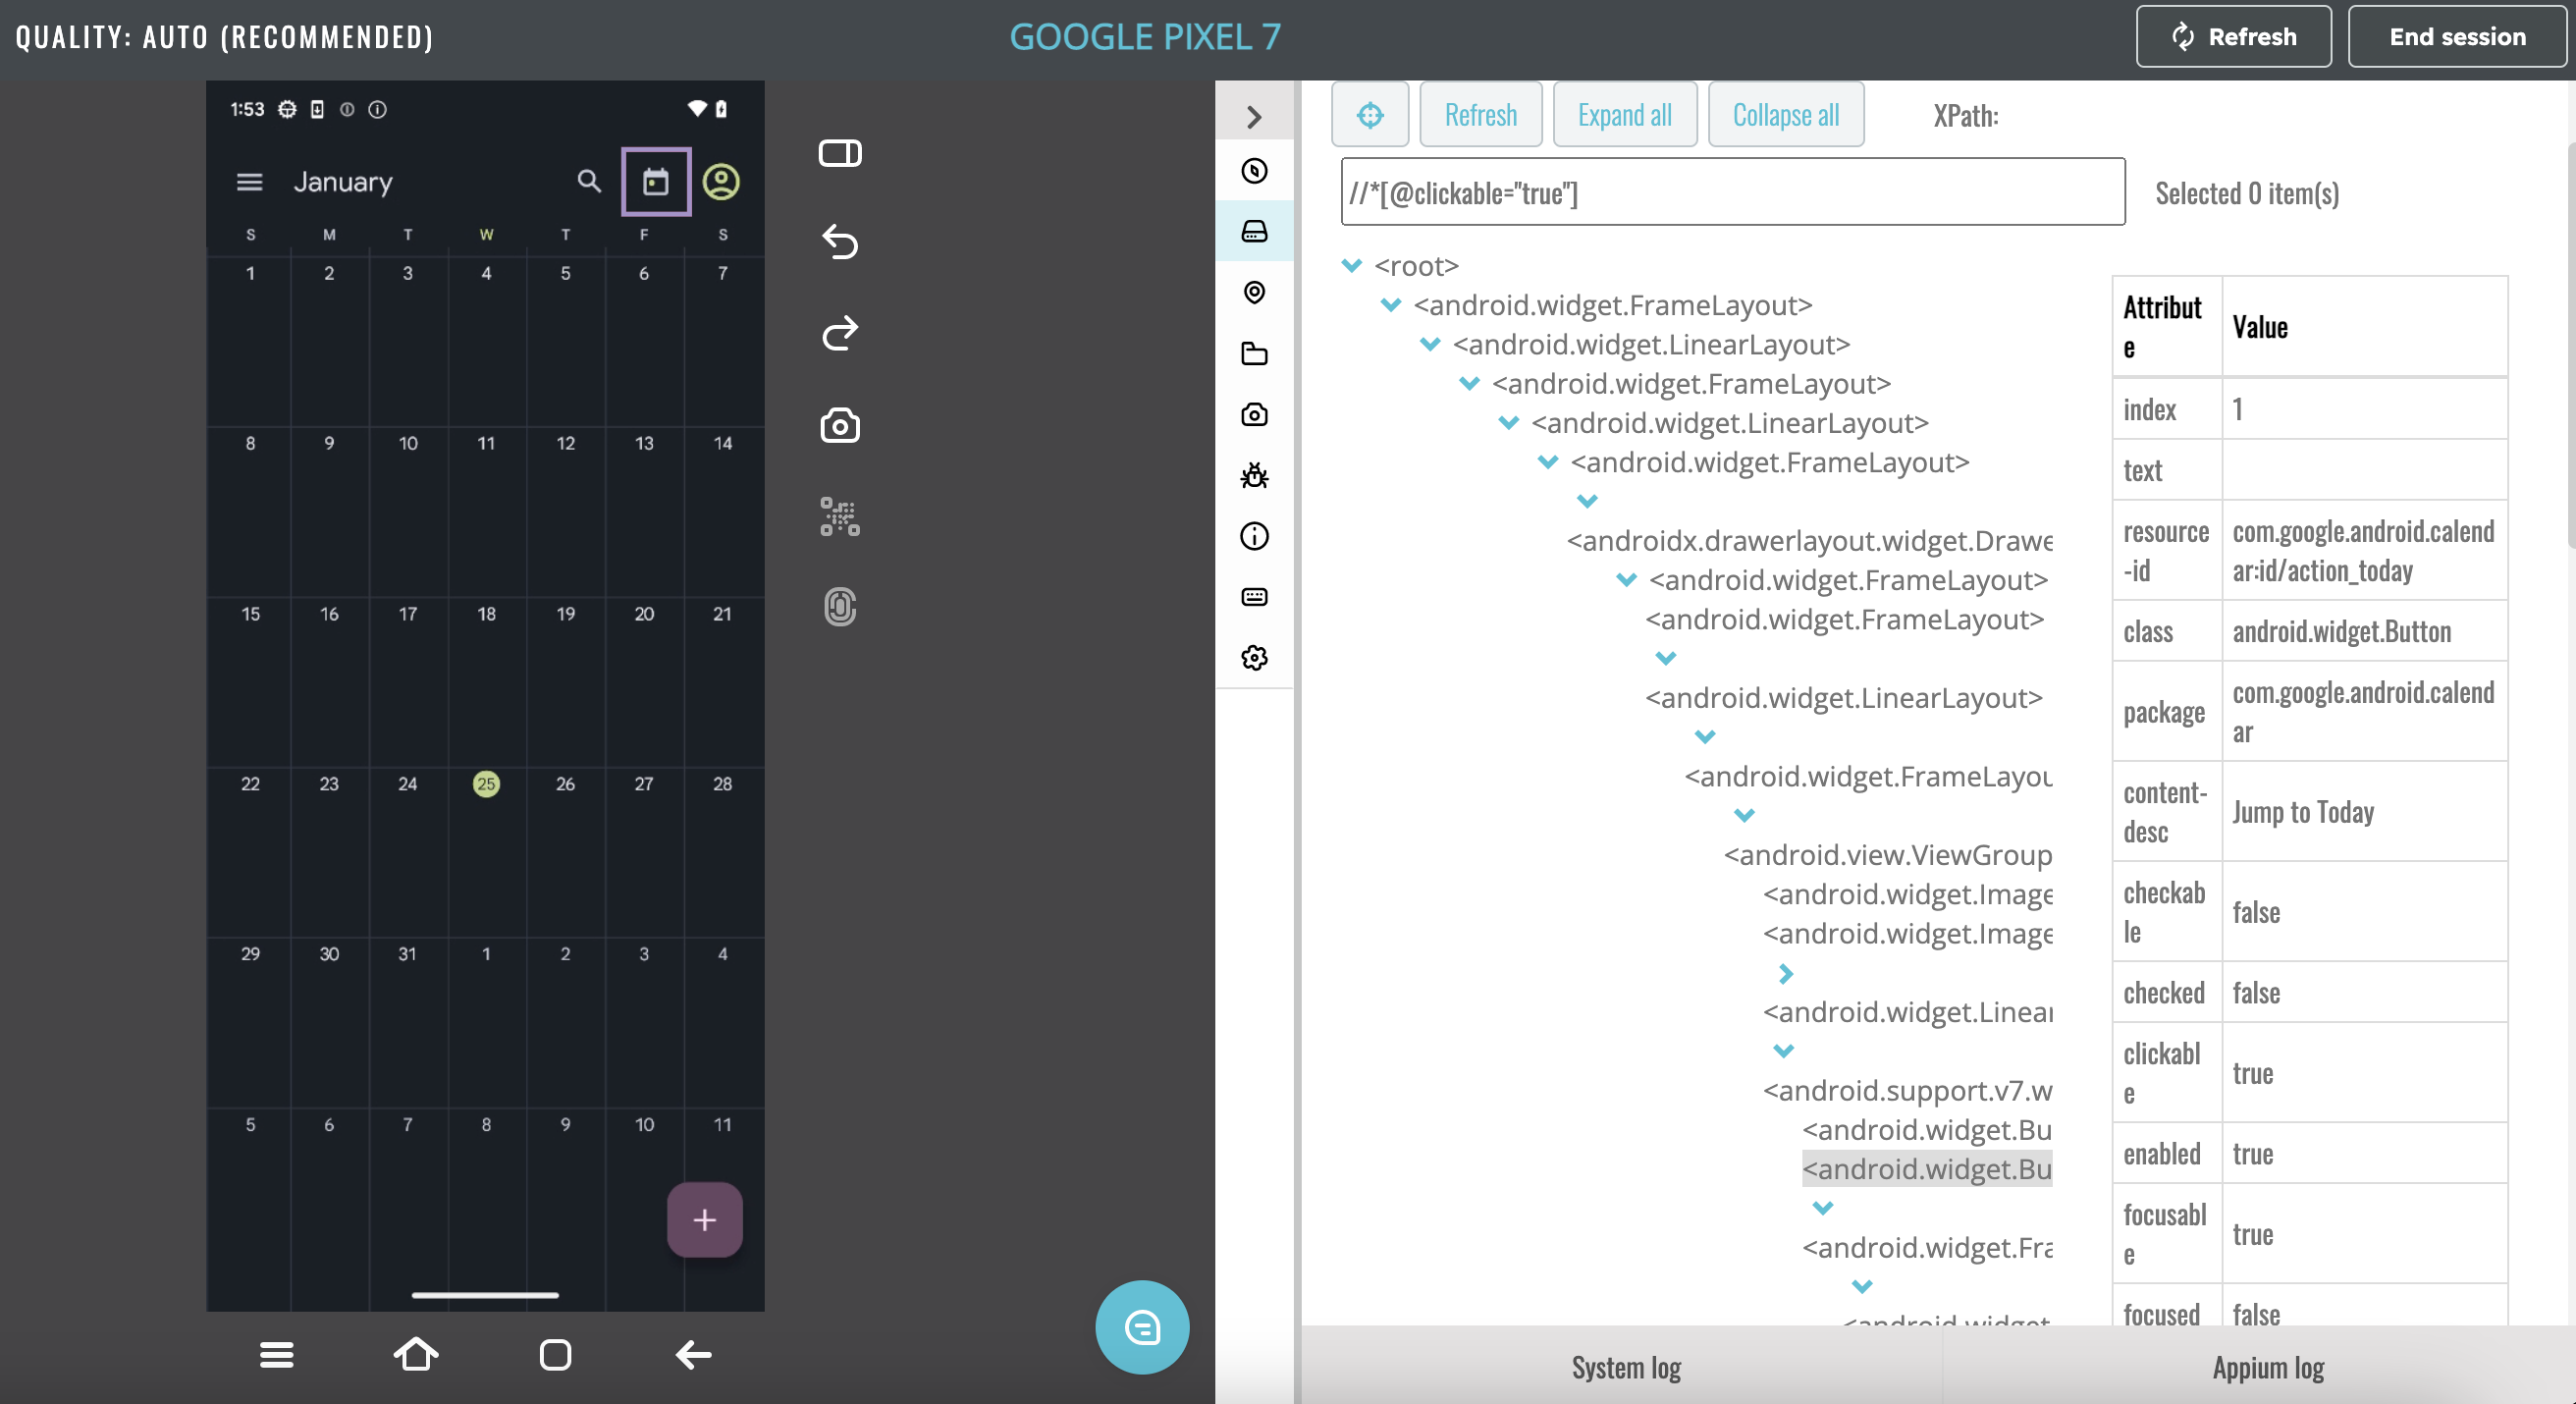Click the redo arrow icon
The width and height of the screenshot is (2576, 1404).
(x=840, y=333)
